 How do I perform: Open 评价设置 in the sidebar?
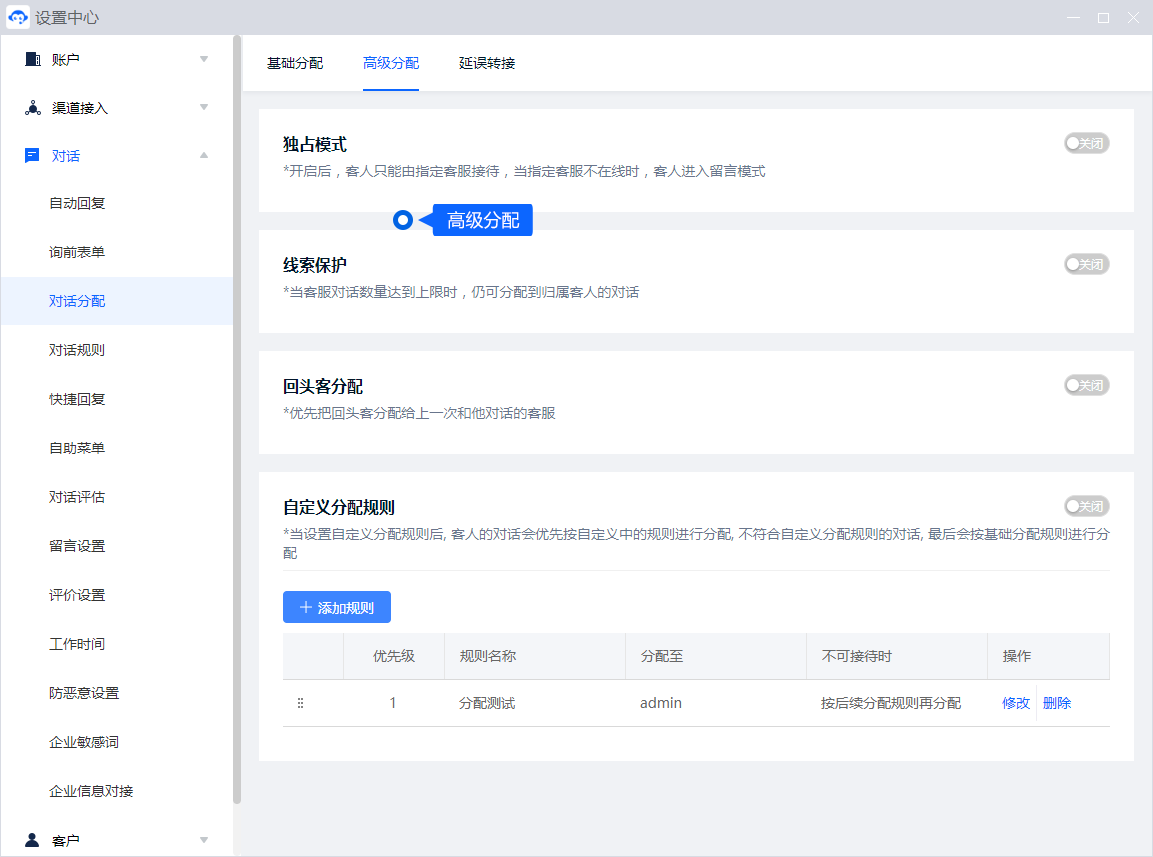(76, 595)
